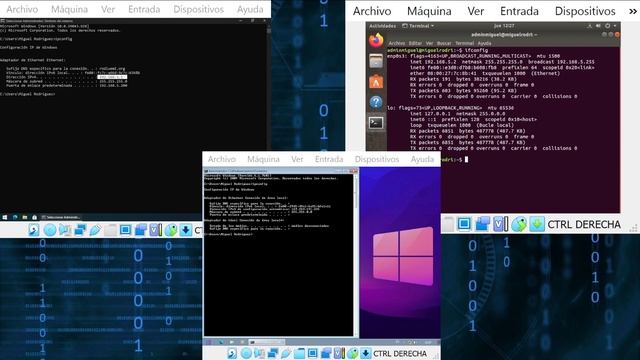Open Ayuda menu in Windows 7 VM window
Viewport: 640px width, 360px height.
coord(422,159)
